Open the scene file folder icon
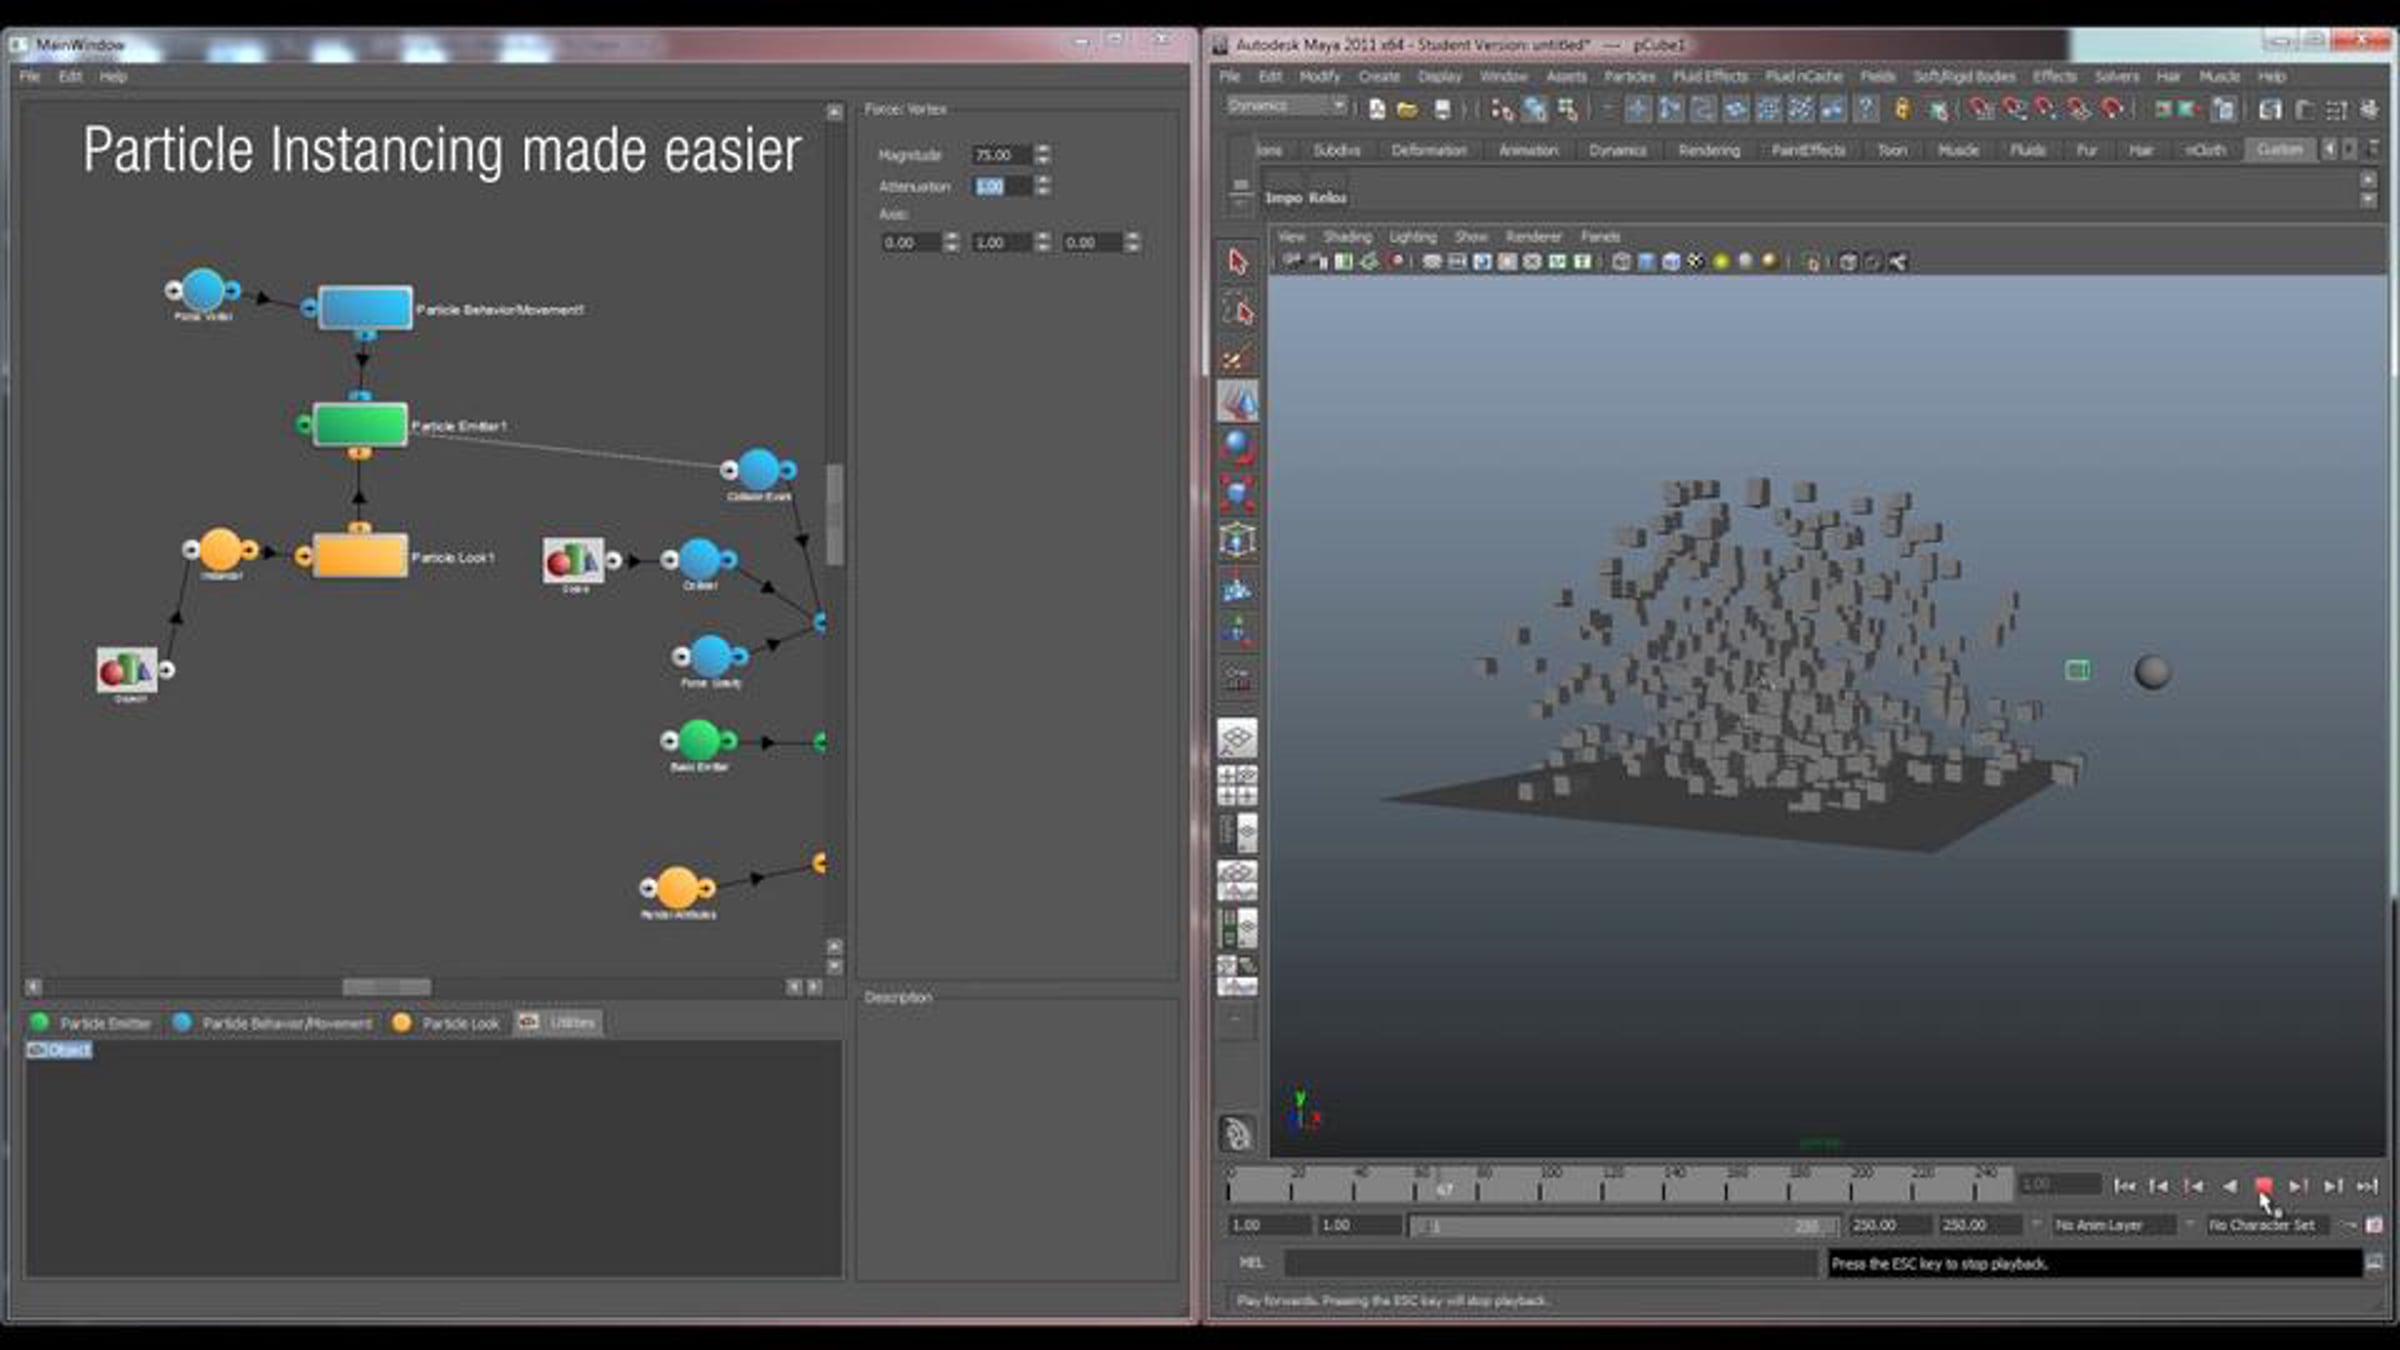 tap(1408, 110)
